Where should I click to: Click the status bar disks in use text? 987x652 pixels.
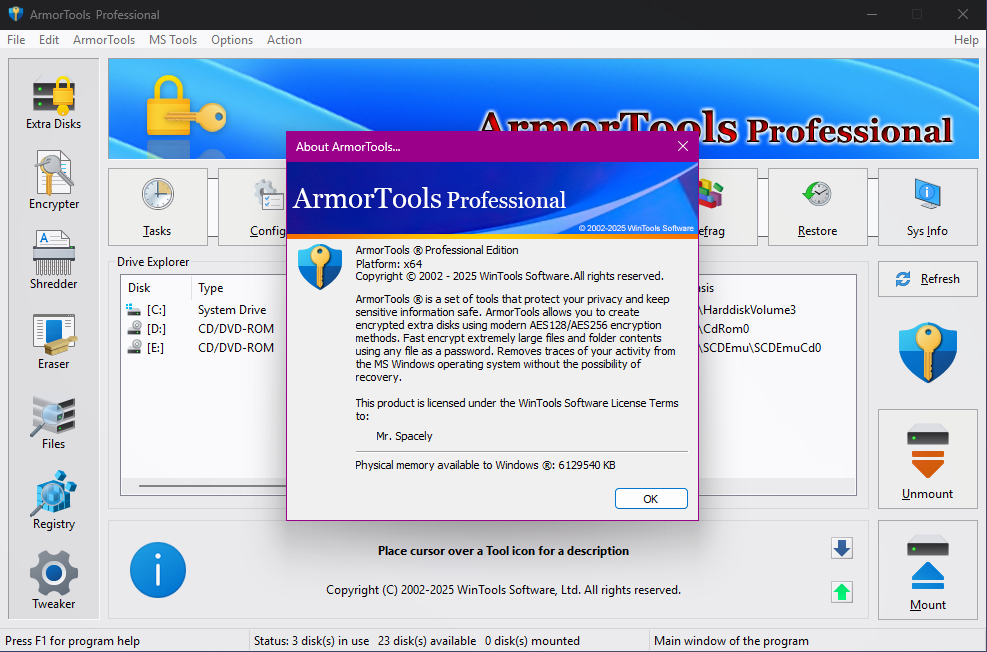[x=312, y=641]
